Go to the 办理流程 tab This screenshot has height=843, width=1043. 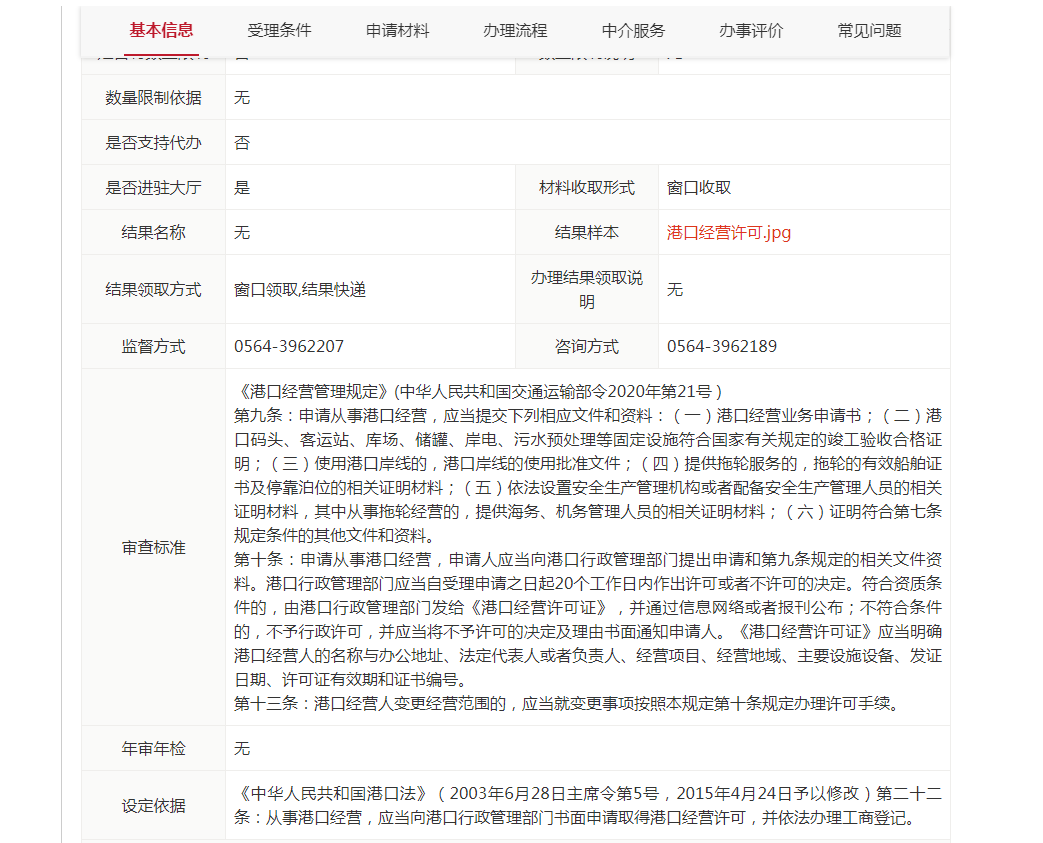515,31
